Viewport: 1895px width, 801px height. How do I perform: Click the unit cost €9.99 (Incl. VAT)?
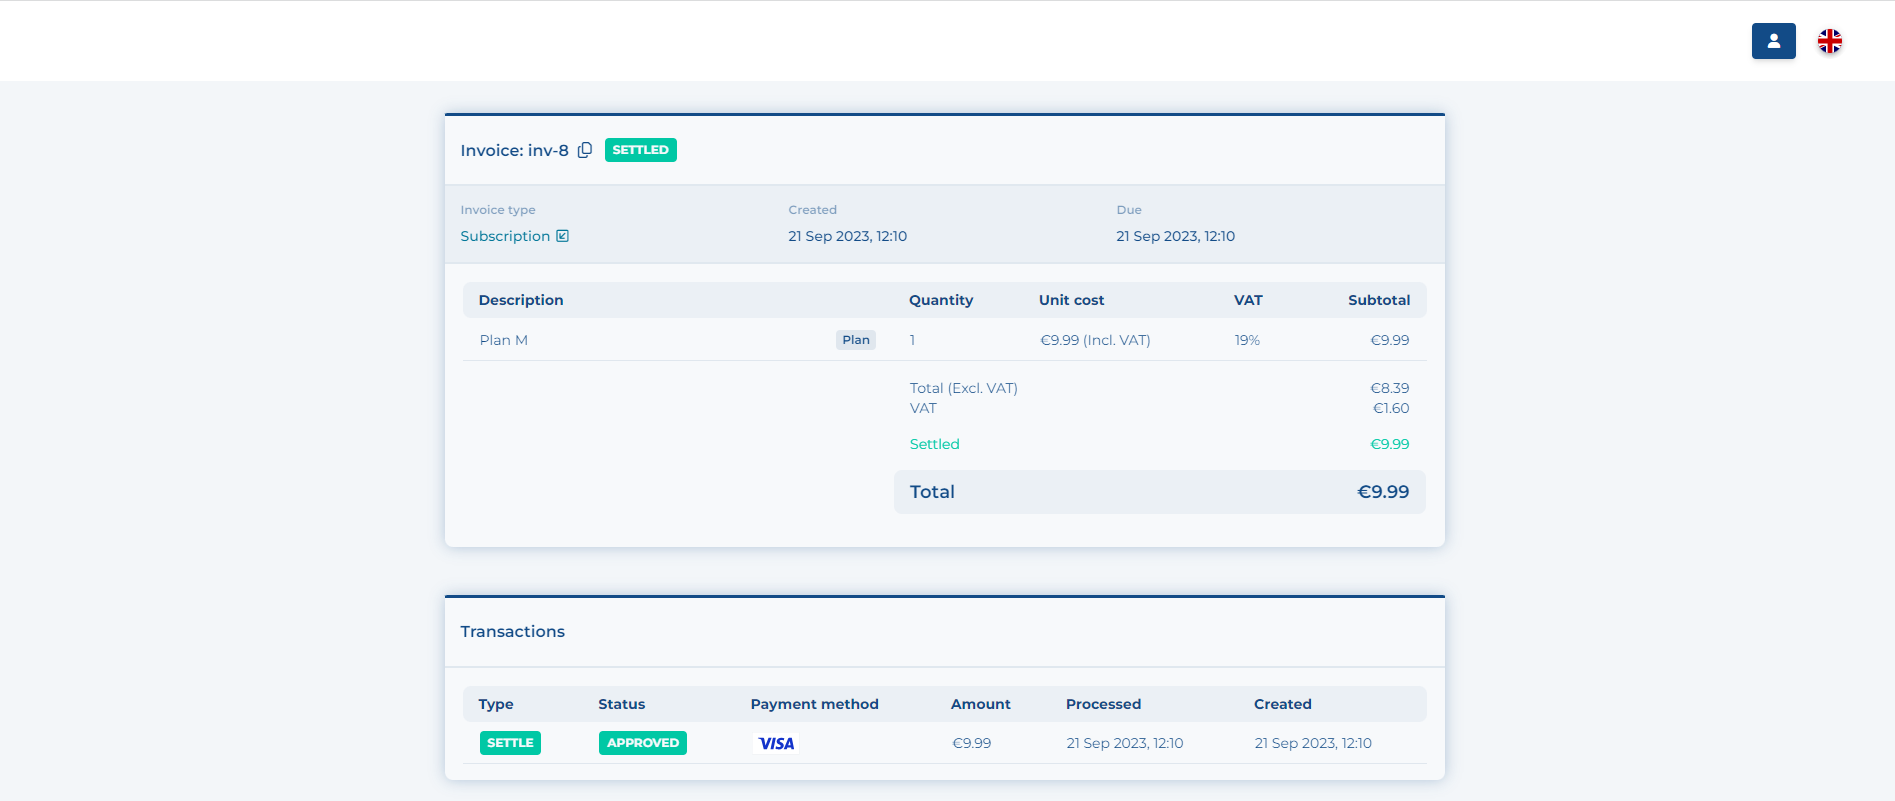[x=1095, y=340]
